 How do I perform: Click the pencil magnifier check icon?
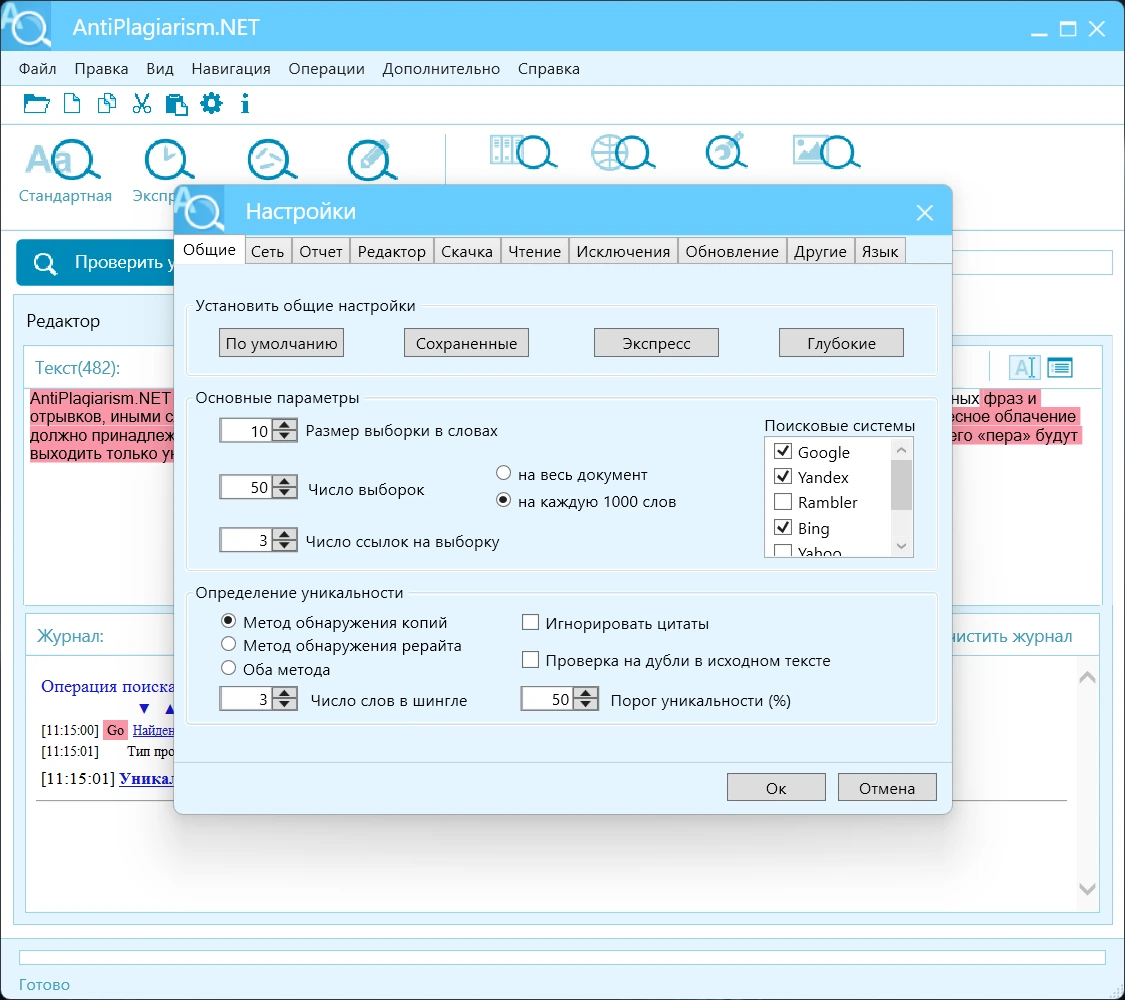(x=371, y=159)
